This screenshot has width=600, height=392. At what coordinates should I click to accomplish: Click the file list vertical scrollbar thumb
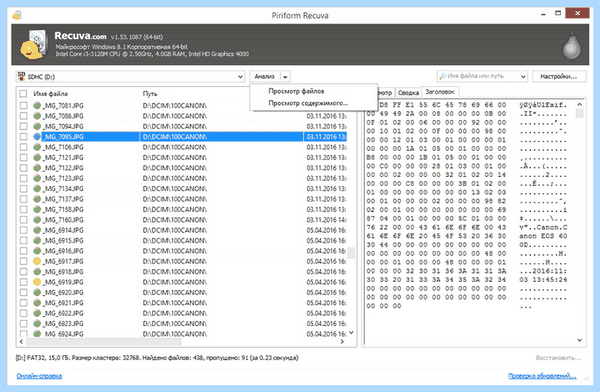[x=351, y=253]
